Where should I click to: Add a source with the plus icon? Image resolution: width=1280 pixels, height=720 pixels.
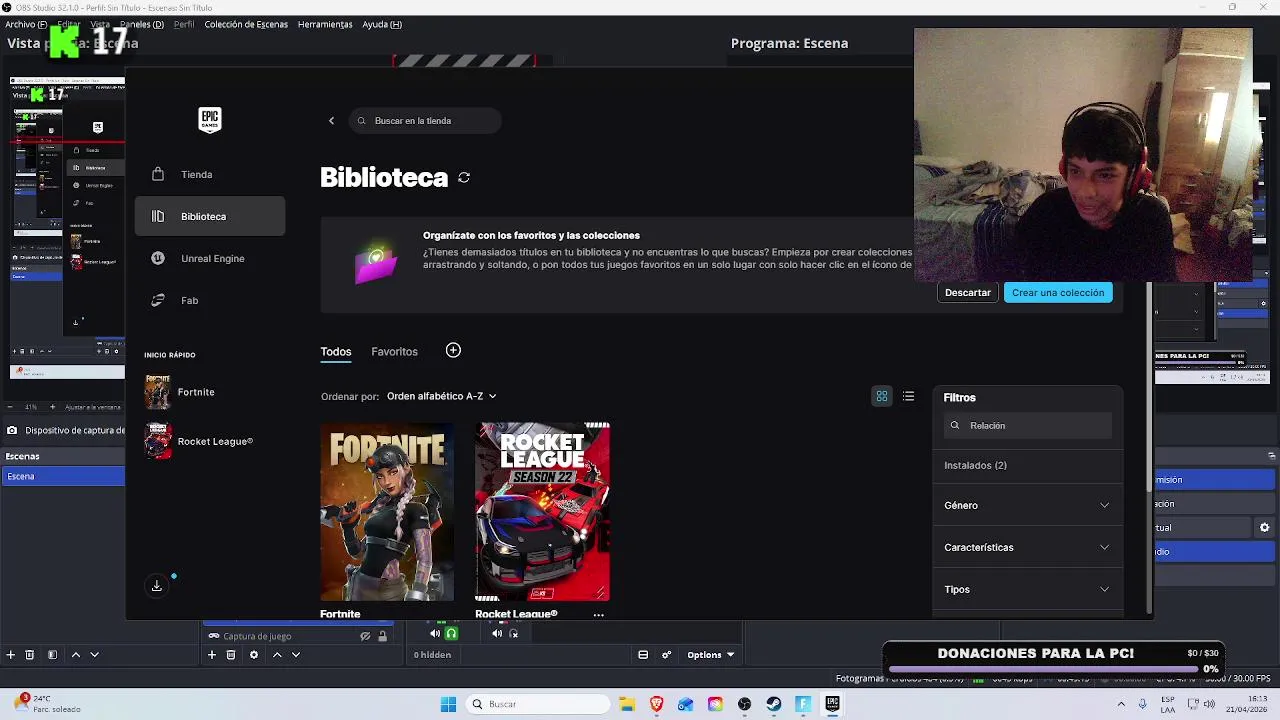point(212,655)
